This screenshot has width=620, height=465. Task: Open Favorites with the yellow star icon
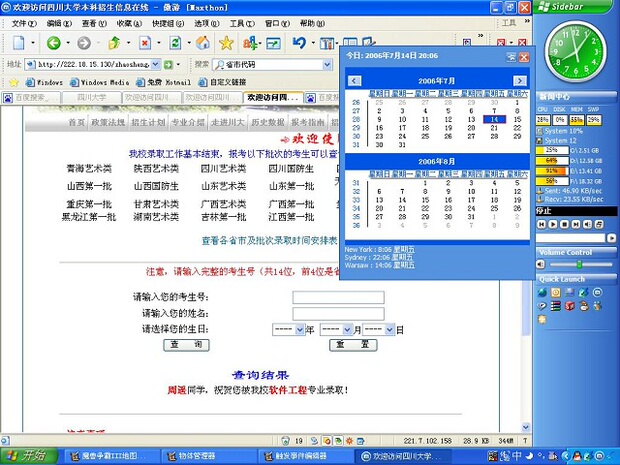pyautogui.click(x=226, y=43)
